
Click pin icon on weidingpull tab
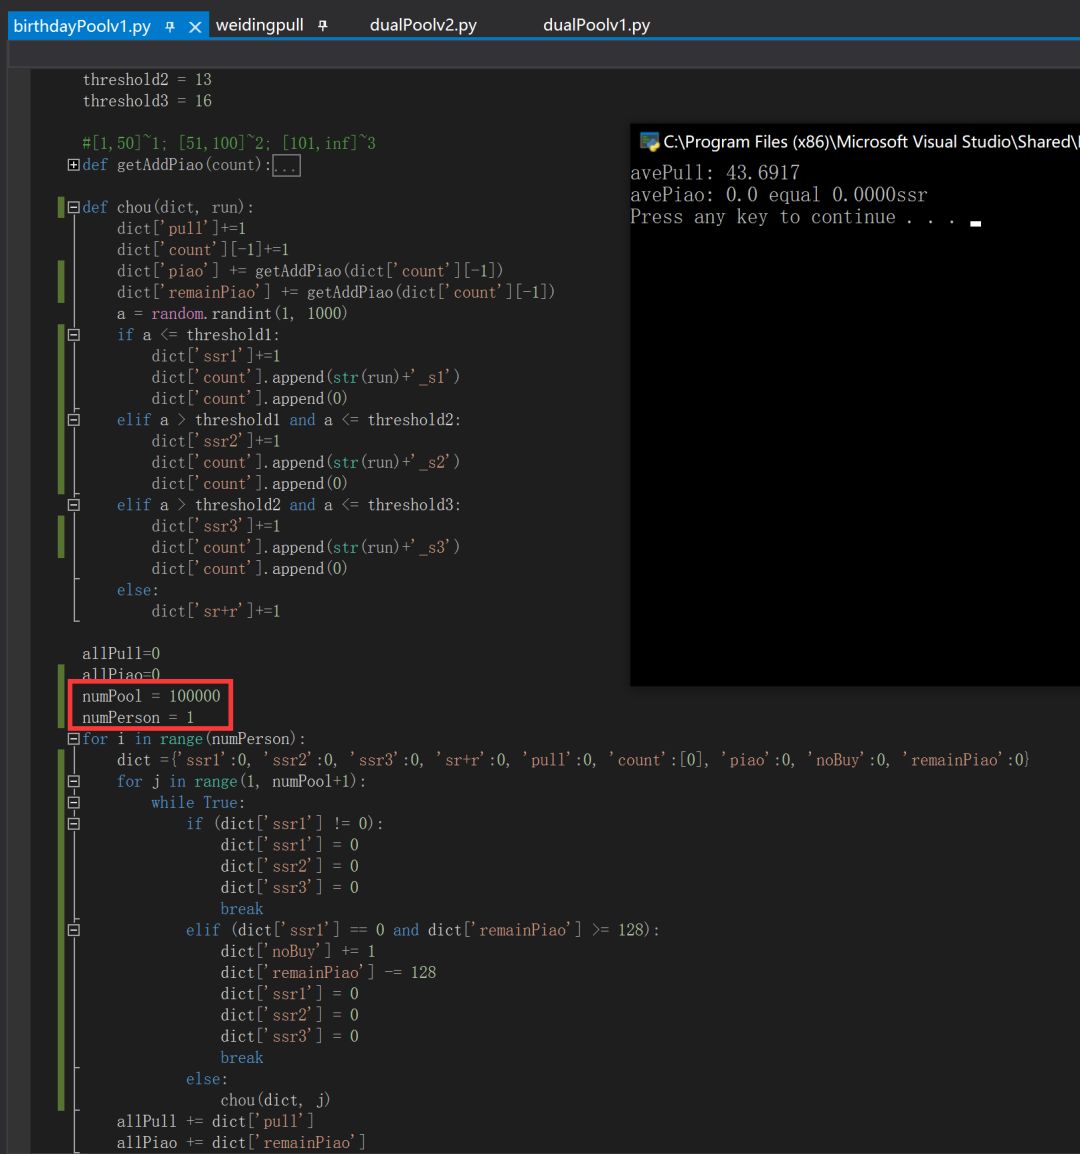click(322, 25)
